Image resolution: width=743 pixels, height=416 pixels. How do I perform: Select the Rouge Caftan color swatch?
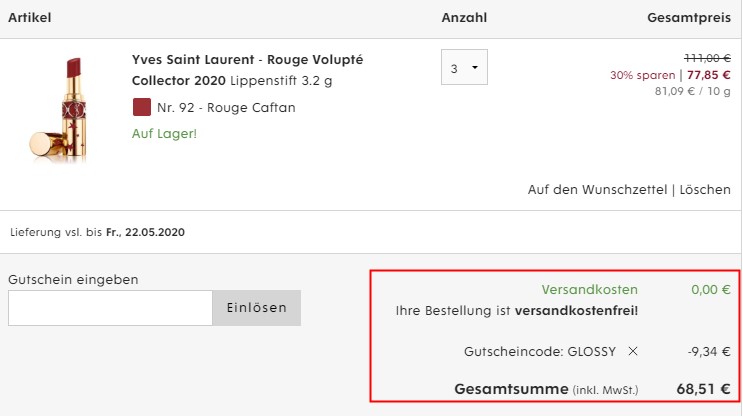(x=142, y=107)
